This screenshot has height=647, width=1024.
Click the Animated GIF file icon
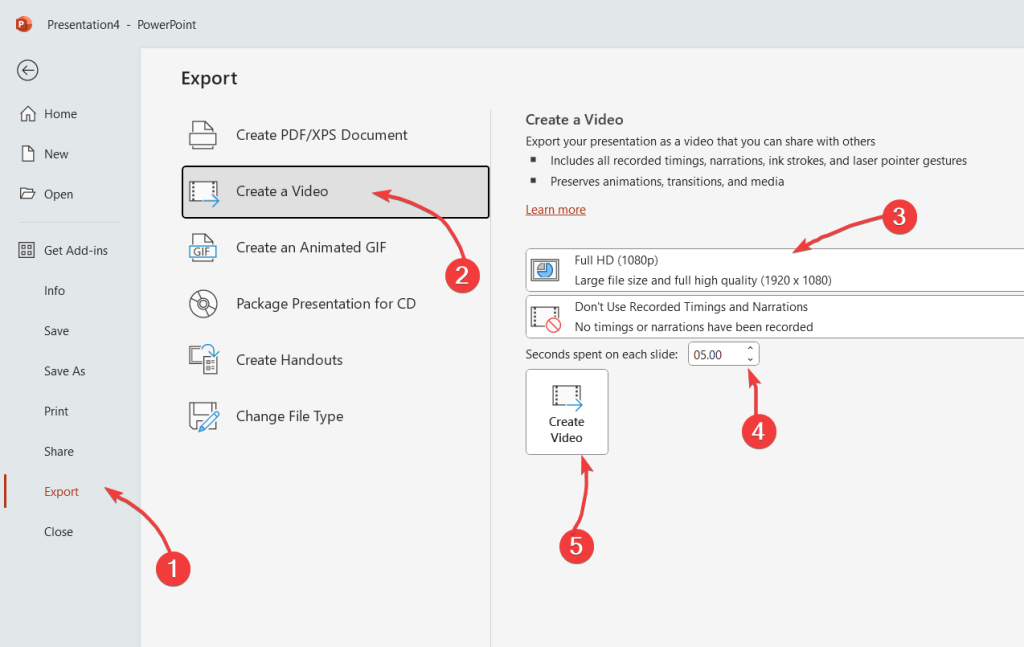tap(203, 248)
